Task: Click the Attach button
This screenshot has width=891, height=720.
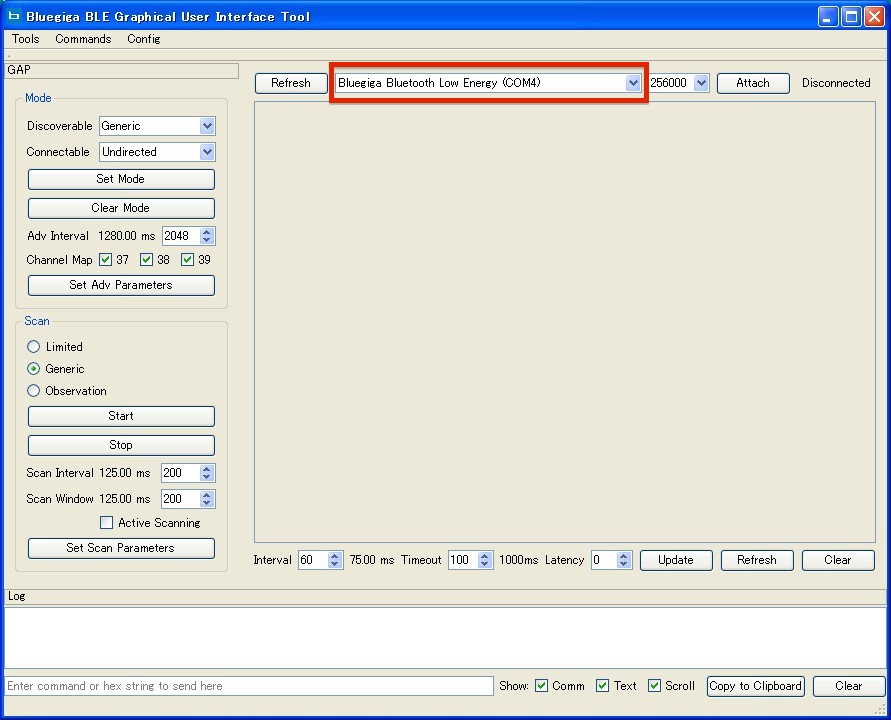Action: 753,83
